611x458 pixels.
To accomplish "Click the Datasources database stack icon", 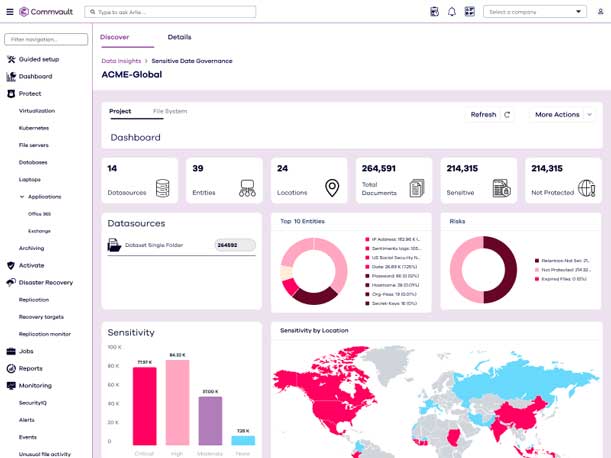I will [x=162, y=187].
